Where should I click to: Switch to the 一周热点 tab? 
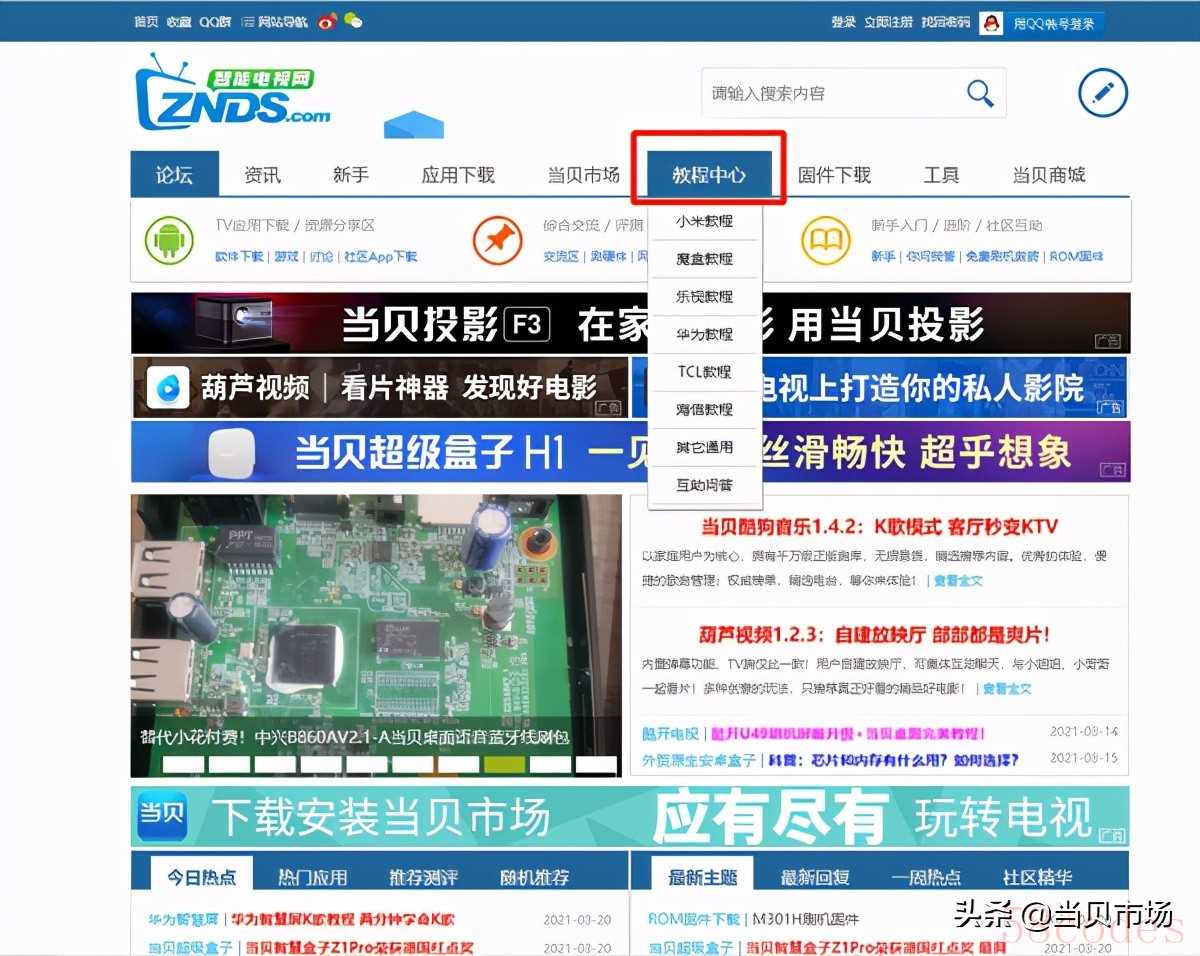tap(926, 878)
